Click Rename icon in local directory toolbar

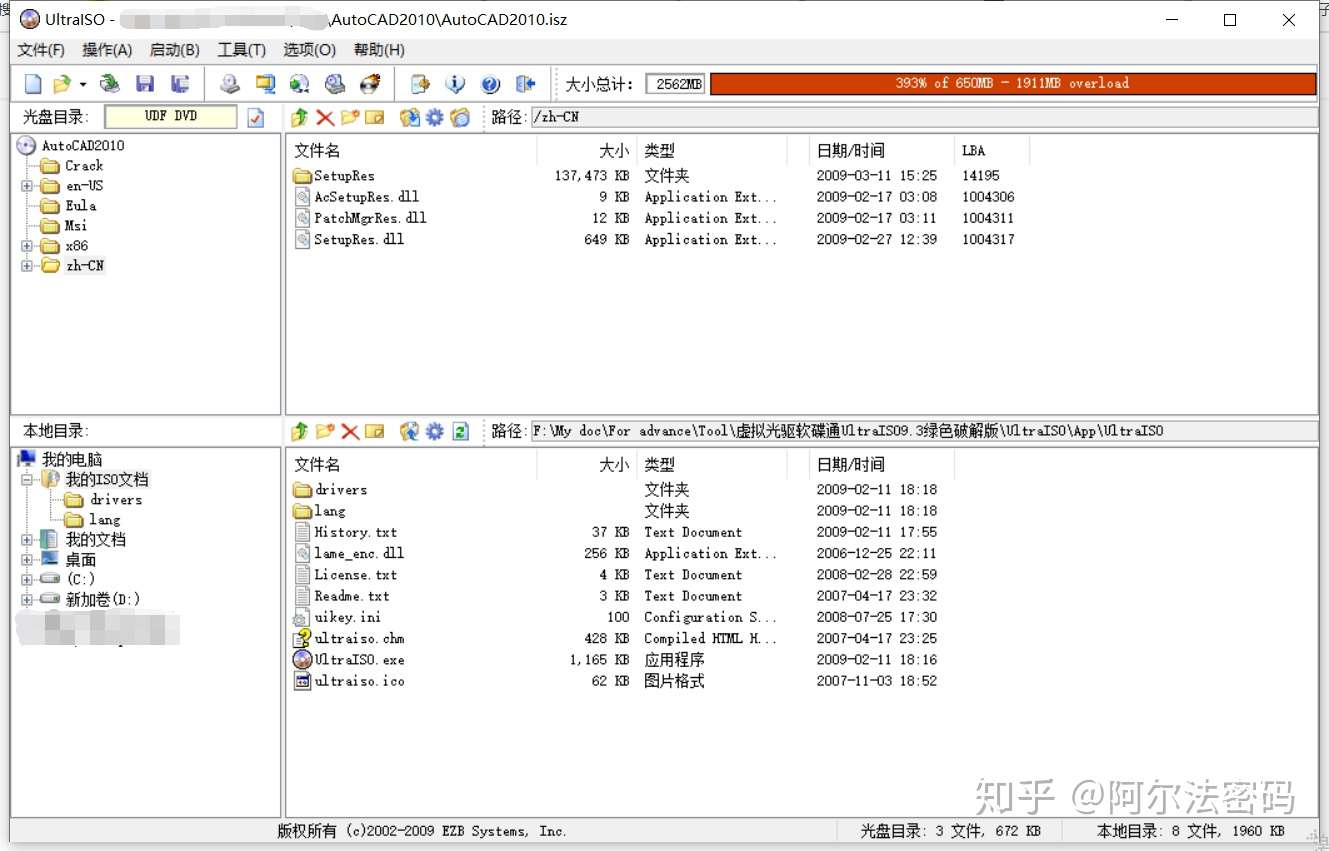click(375, 431)
